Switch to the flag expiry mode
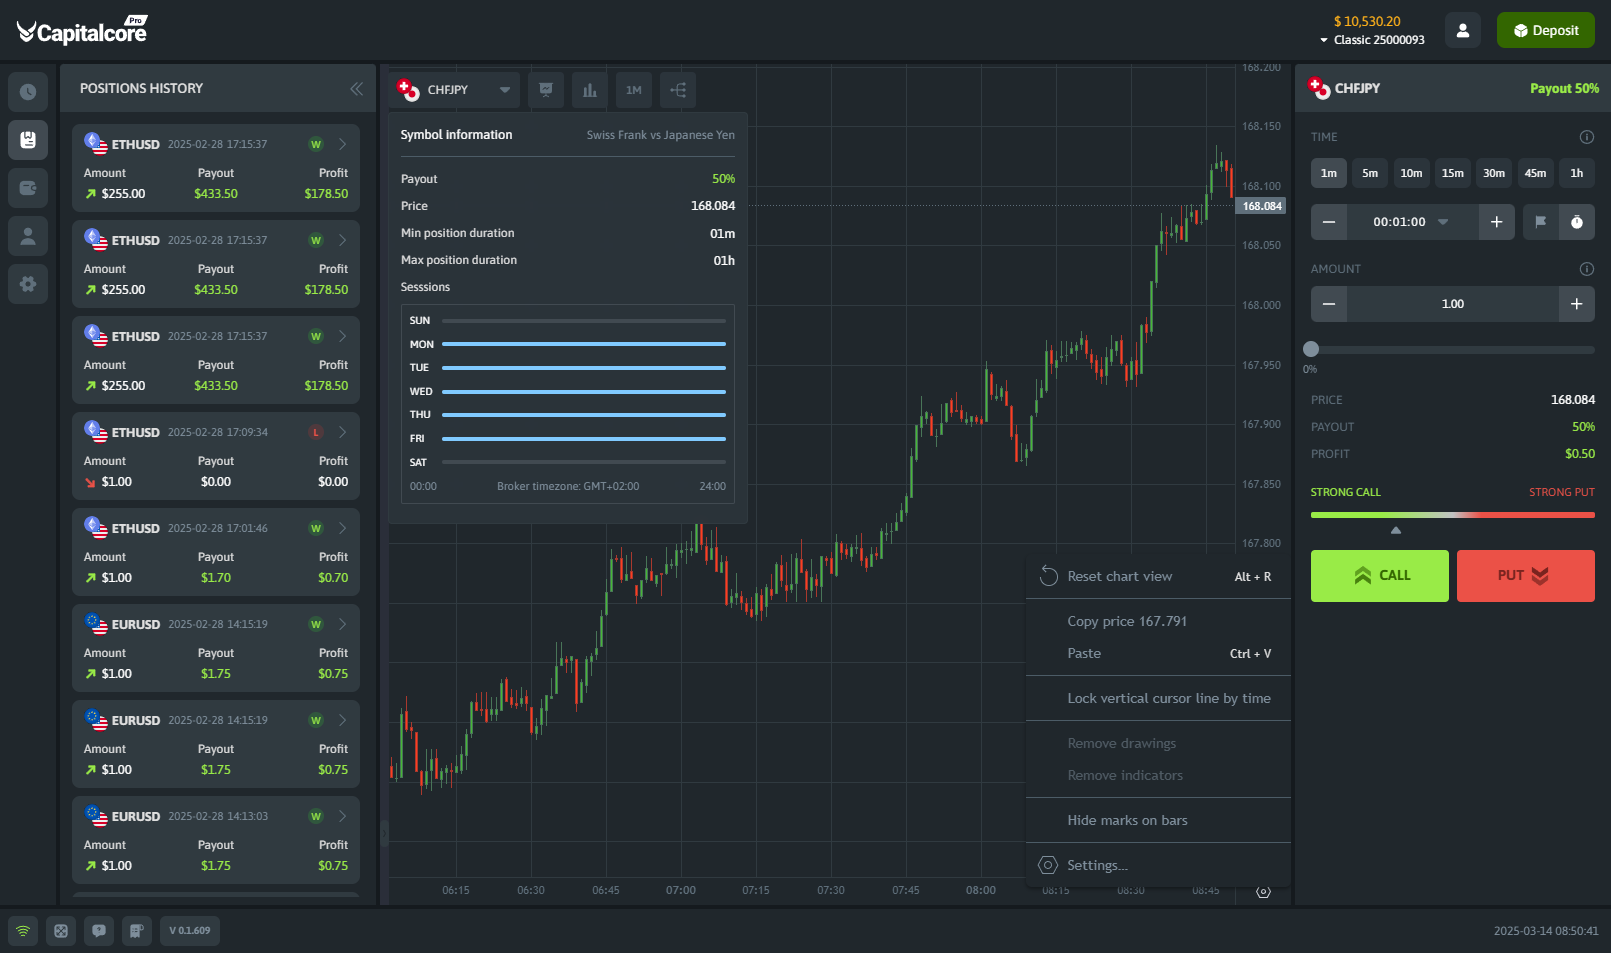This screenshot has width=1611, height=953. (1541, 222)
